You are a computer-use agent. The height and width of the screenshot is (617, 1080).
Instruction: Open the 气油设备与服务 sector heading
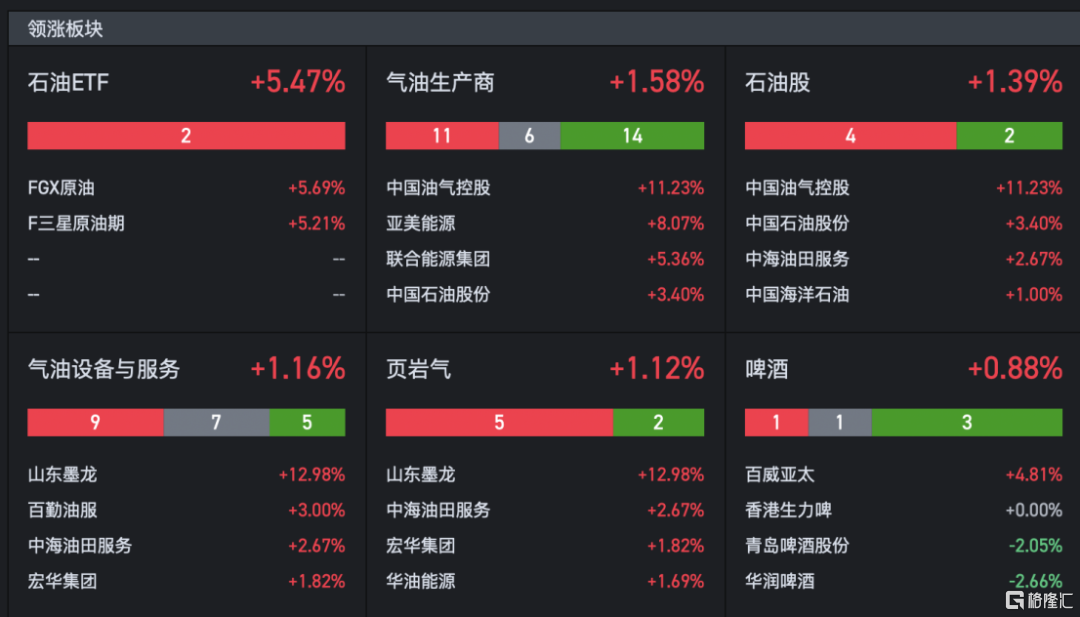tap(103, 370)
